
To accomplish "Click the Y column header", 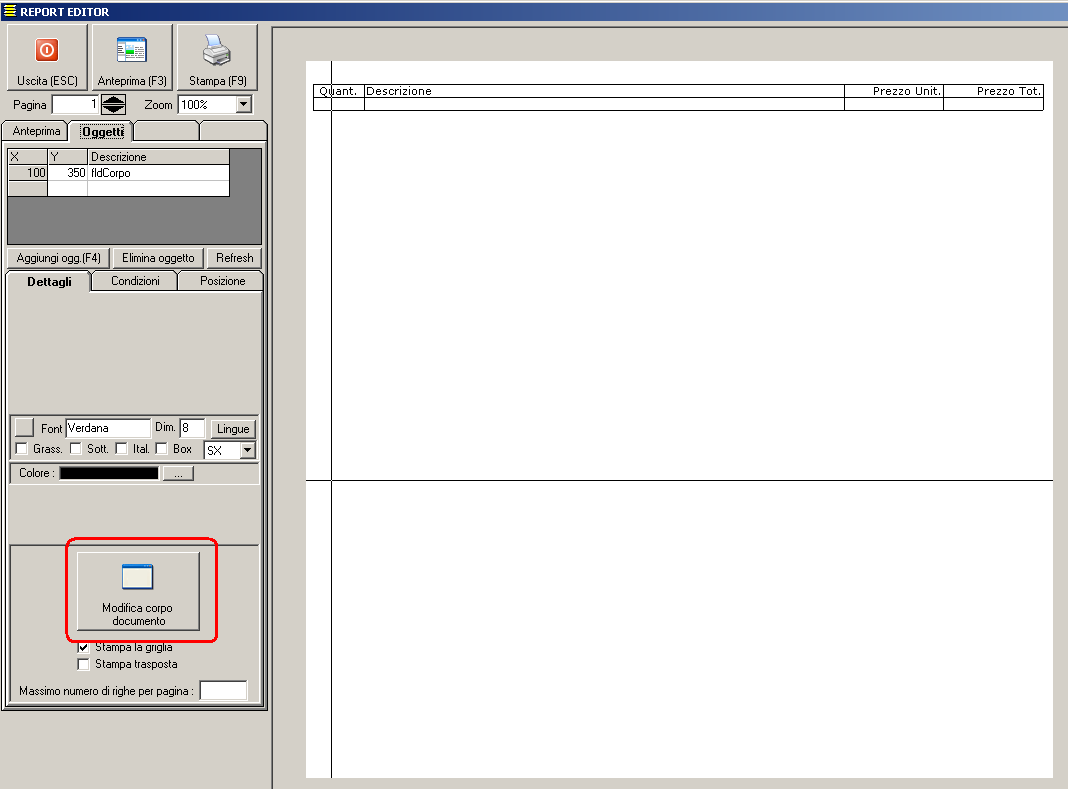I will coord(67,157).
